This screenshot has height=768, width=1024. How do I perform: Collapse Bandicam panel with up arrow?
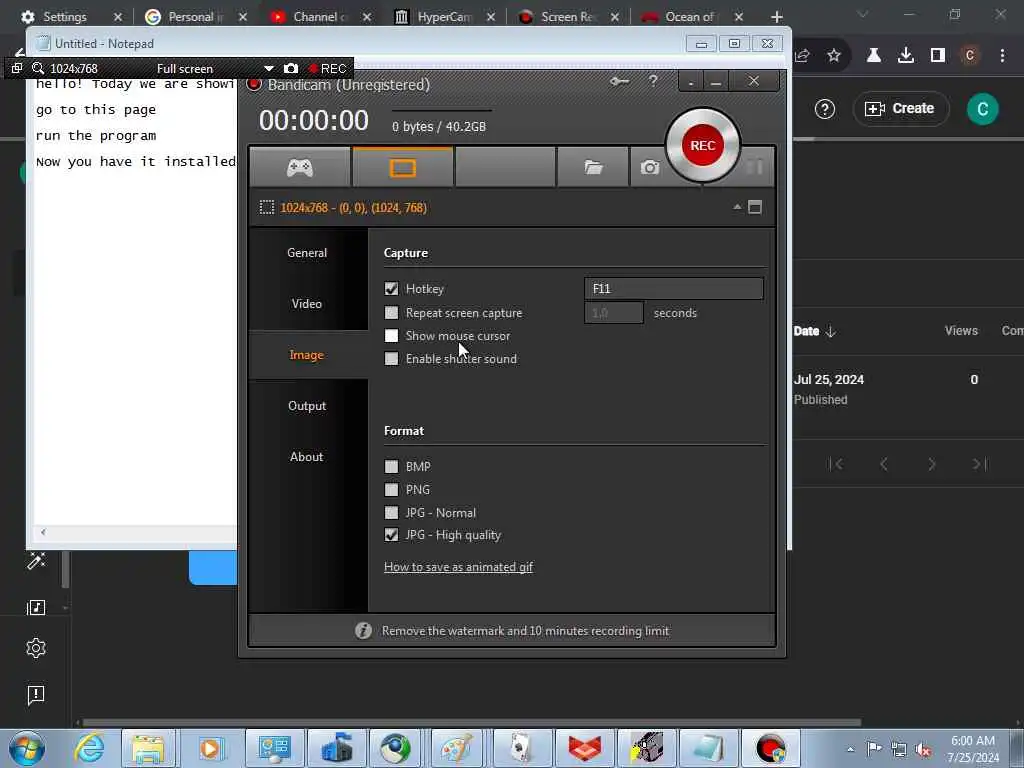(x=737, y=207)
